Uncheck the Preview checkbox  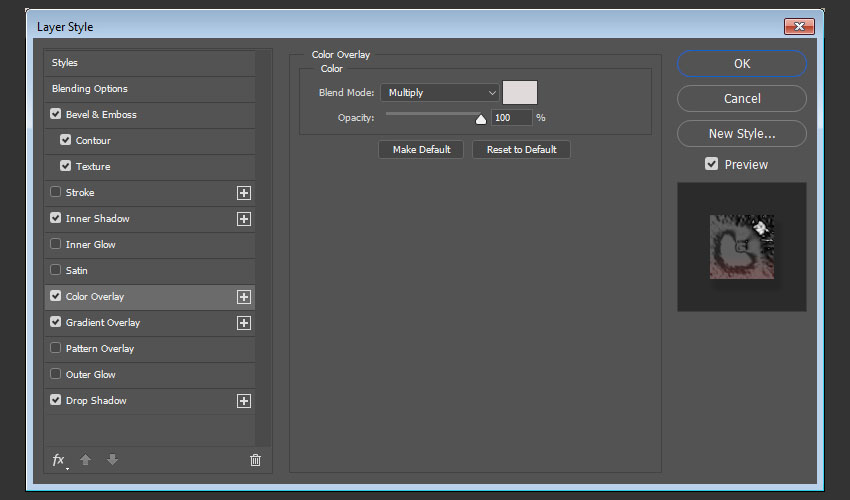coord(712,164)
